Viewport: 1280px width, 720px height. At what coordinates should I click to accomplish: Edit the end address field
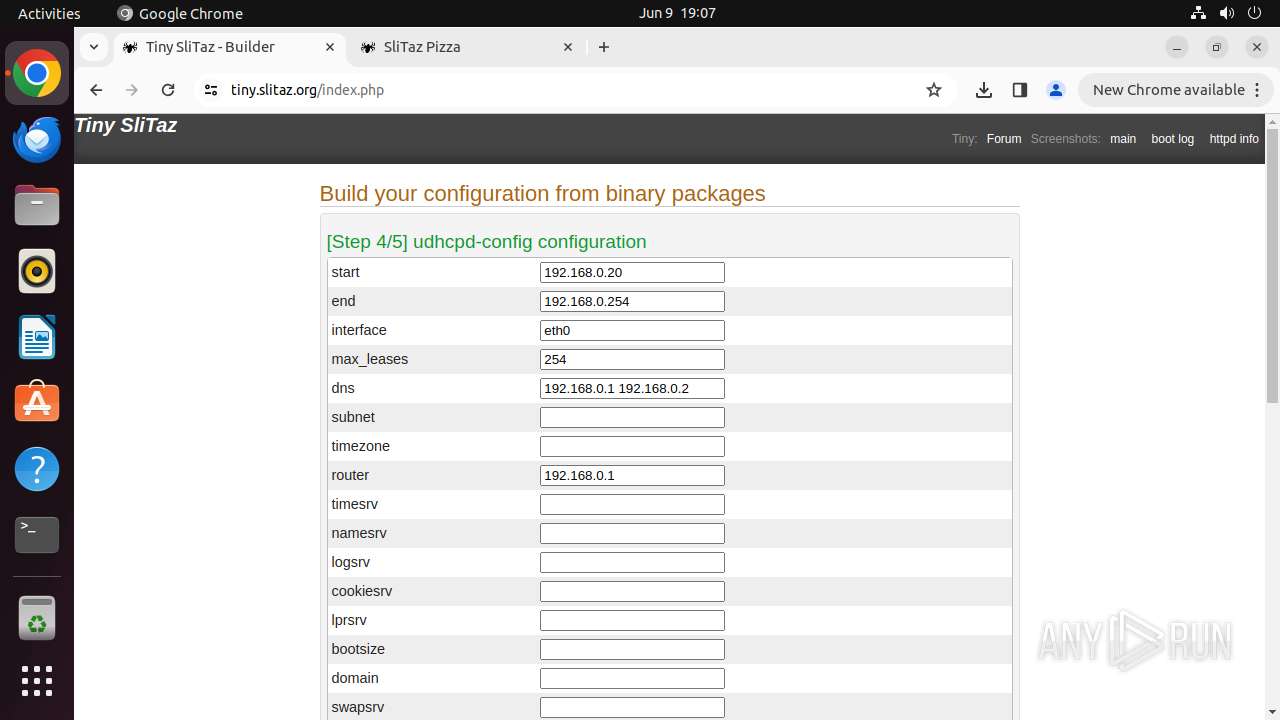coord(632,301)
